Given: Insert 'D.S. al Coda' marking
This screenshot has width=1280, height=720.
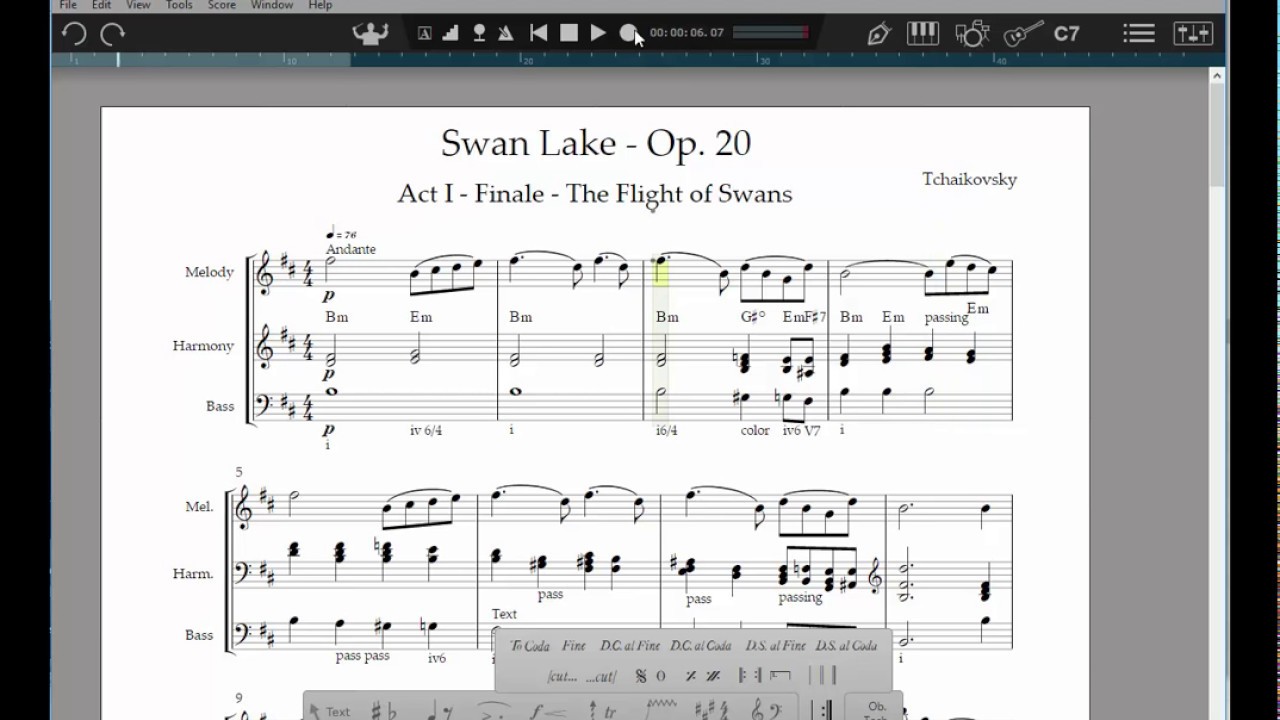Looking at the screenshot, I should point(846,646).
